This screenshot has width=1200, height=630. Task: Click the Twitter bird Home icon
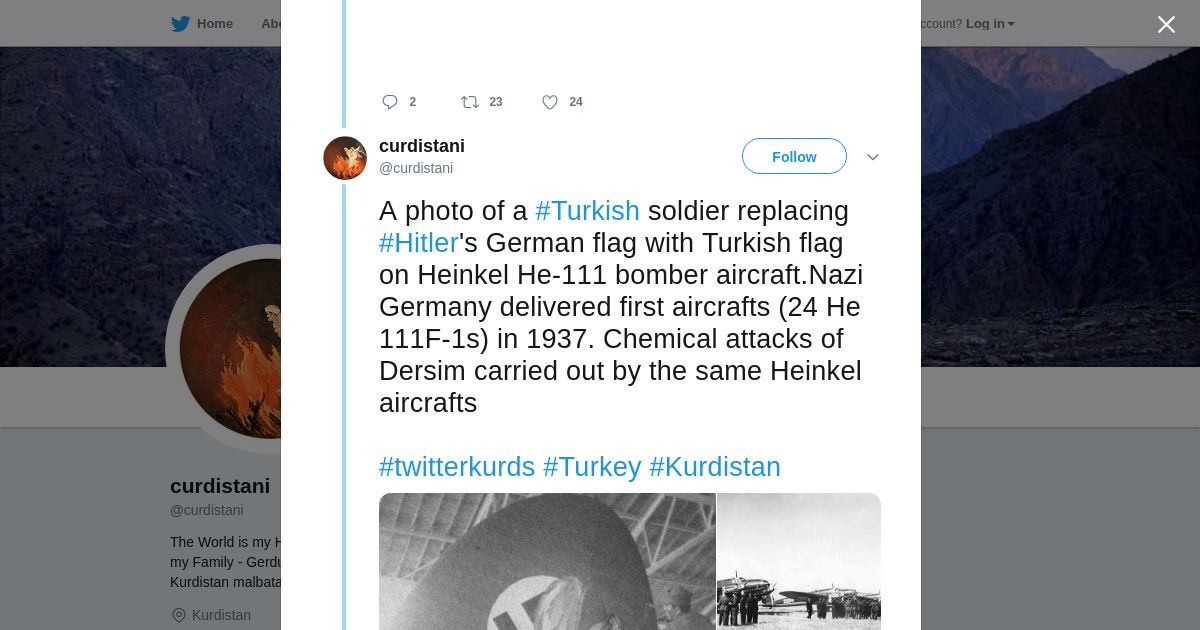click(x=180, y=24)
